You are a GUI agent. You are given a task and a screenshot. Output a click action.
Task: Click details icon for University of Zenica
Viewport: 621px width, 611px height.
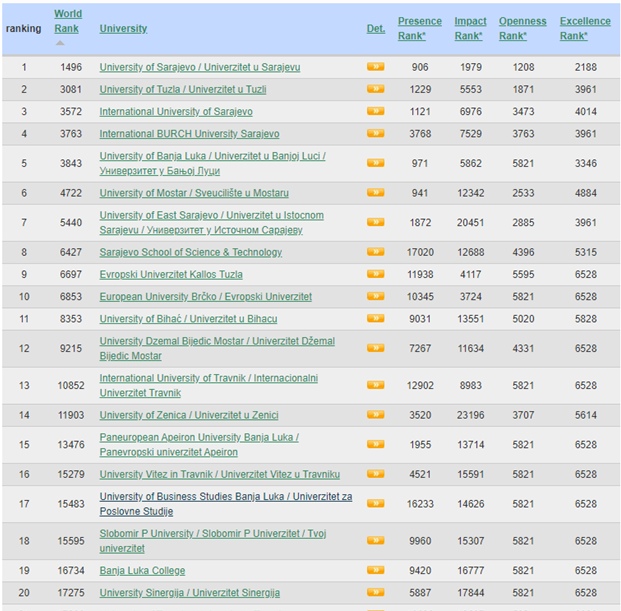point(375,414)
